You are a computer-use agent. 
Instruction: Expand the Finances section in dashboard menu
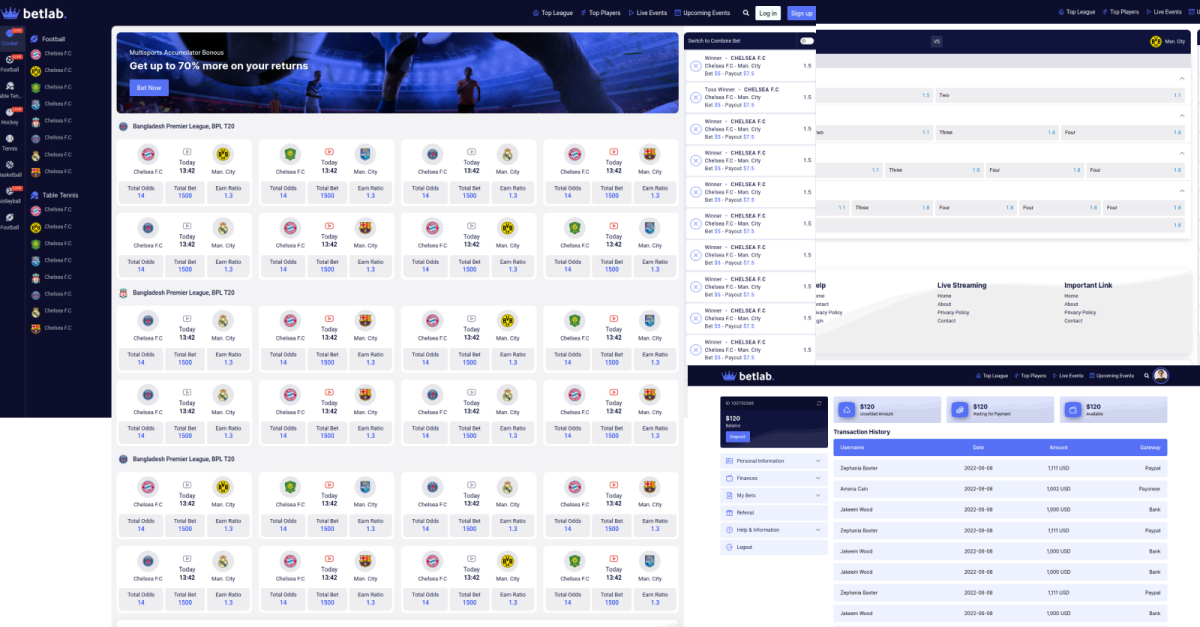tap(774, 478)
